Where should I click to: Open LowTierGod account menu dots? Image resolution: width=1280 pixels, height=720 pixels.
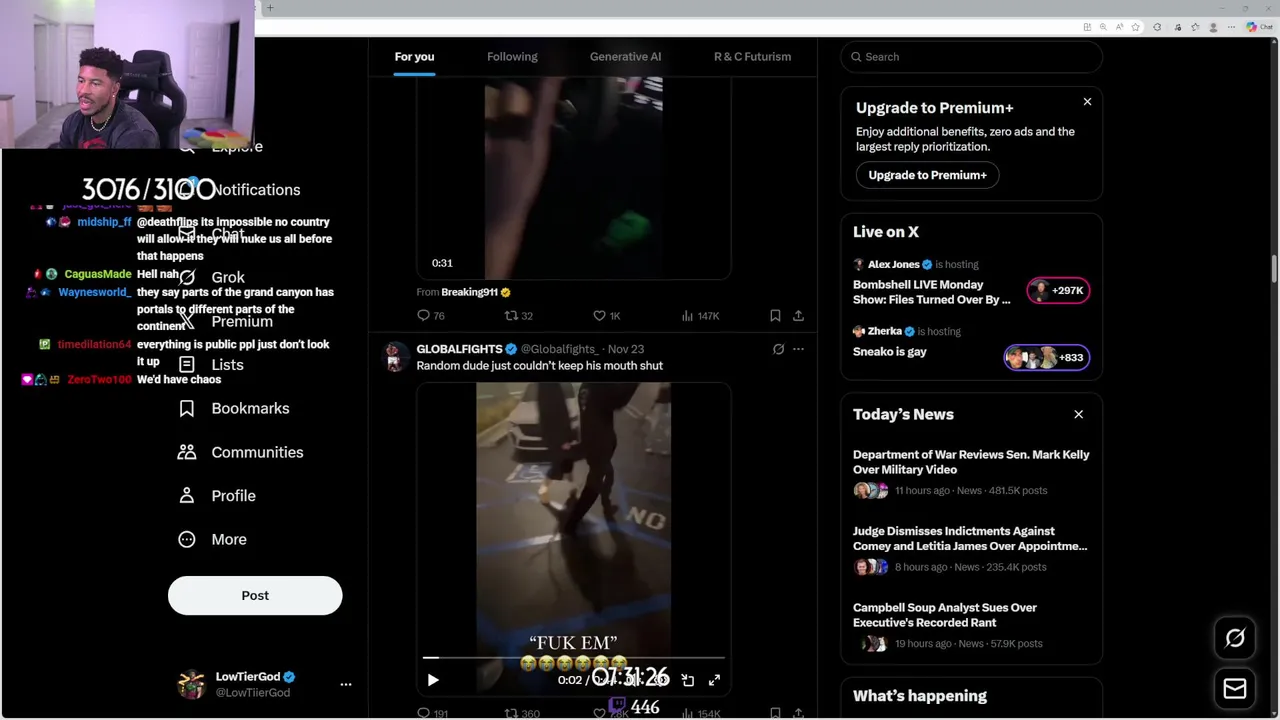pos(346,685)
